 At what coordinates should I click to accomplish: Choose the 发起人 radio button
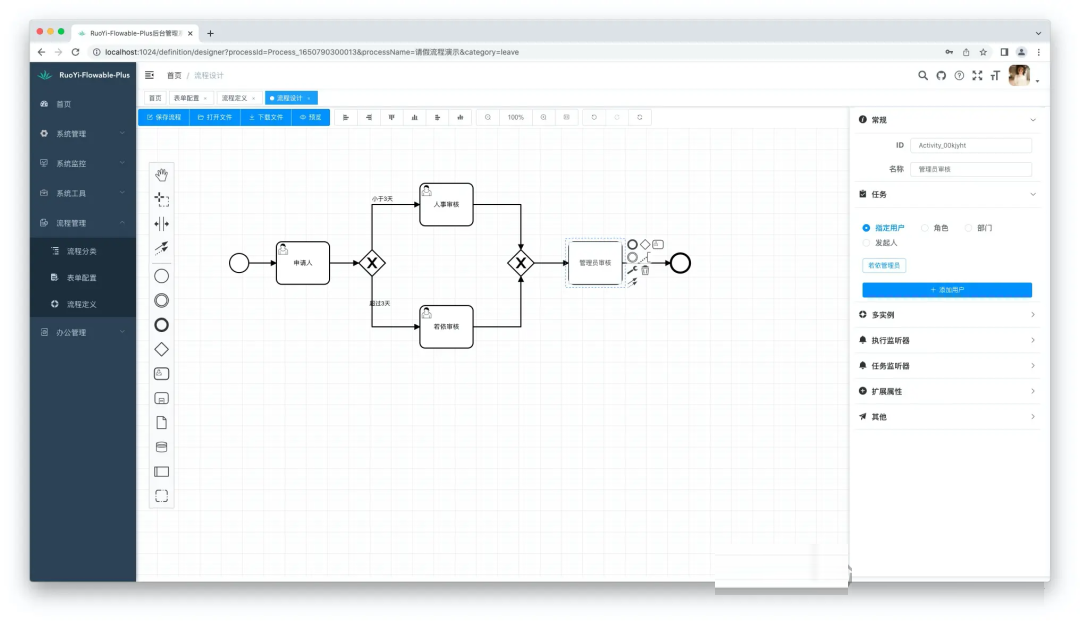click(x=867, y=243)
